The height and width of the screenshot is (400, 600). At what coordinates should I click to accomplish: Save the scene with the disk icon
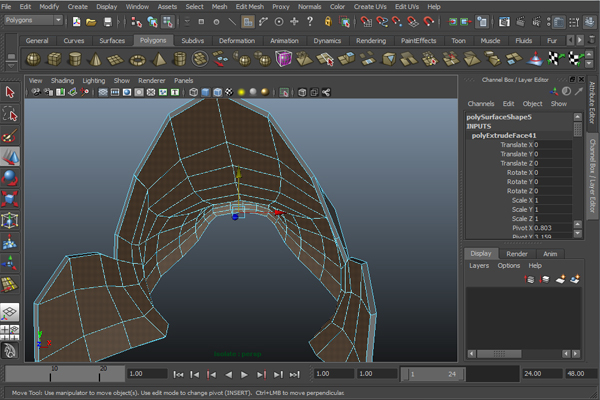click(x=108, y=22)
